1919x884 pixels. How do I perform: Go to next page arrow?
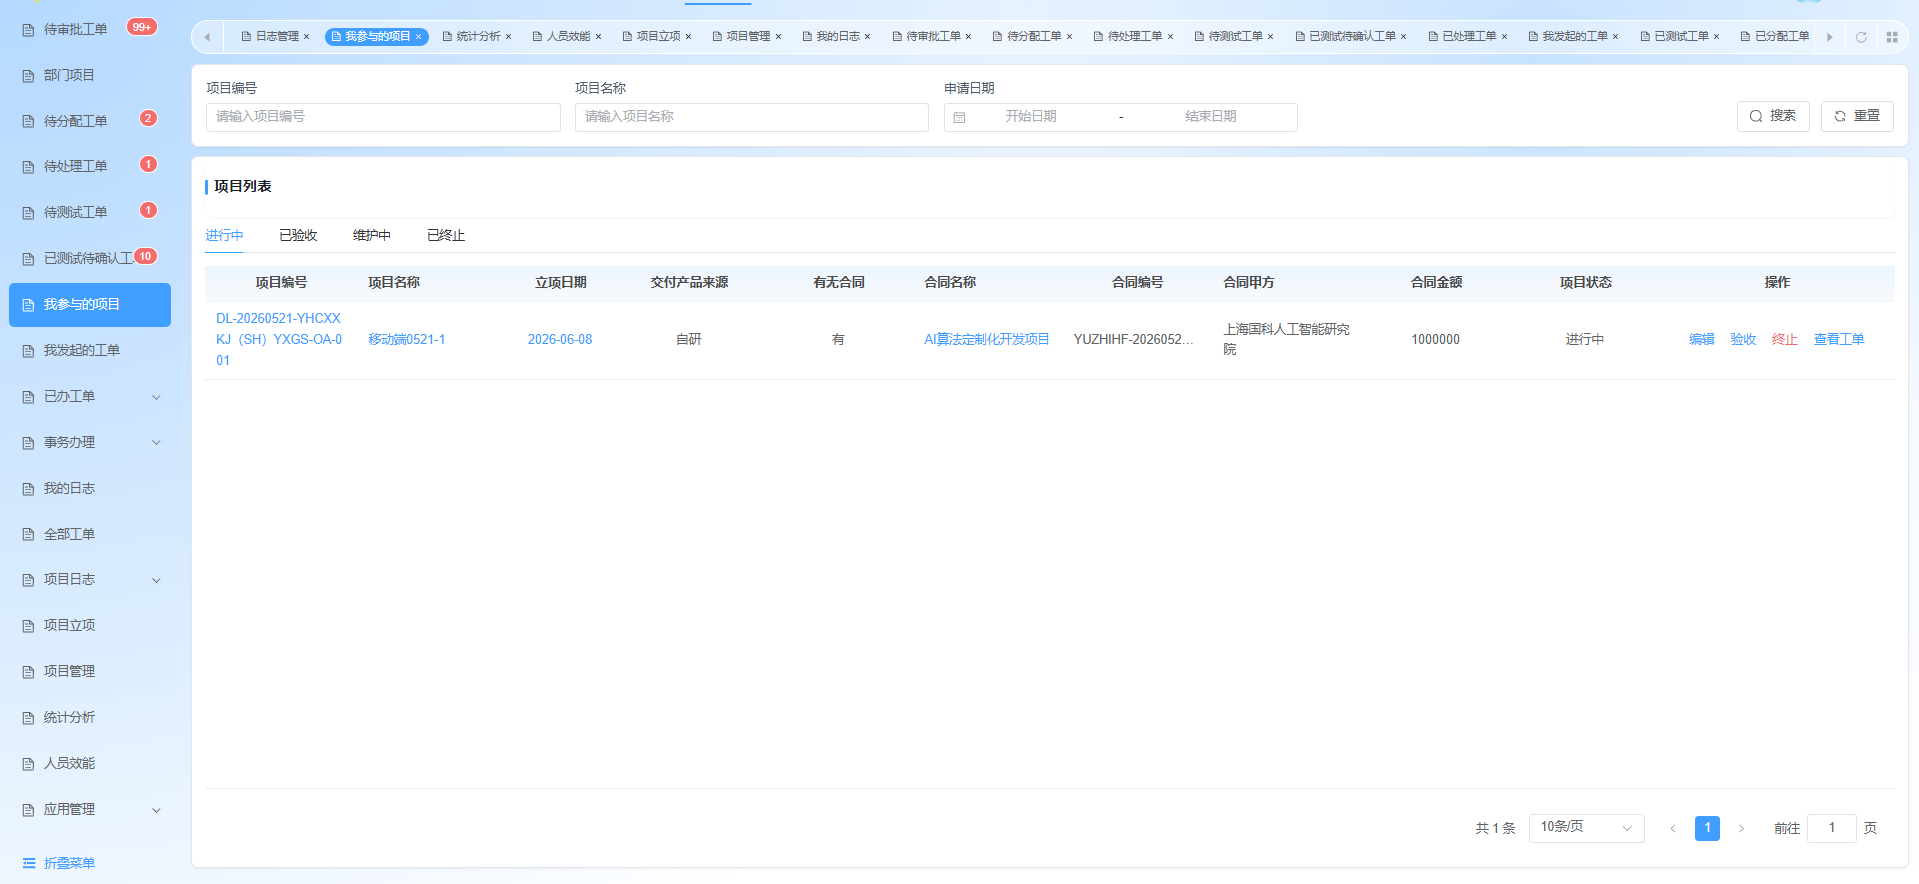click(1741, 828)
